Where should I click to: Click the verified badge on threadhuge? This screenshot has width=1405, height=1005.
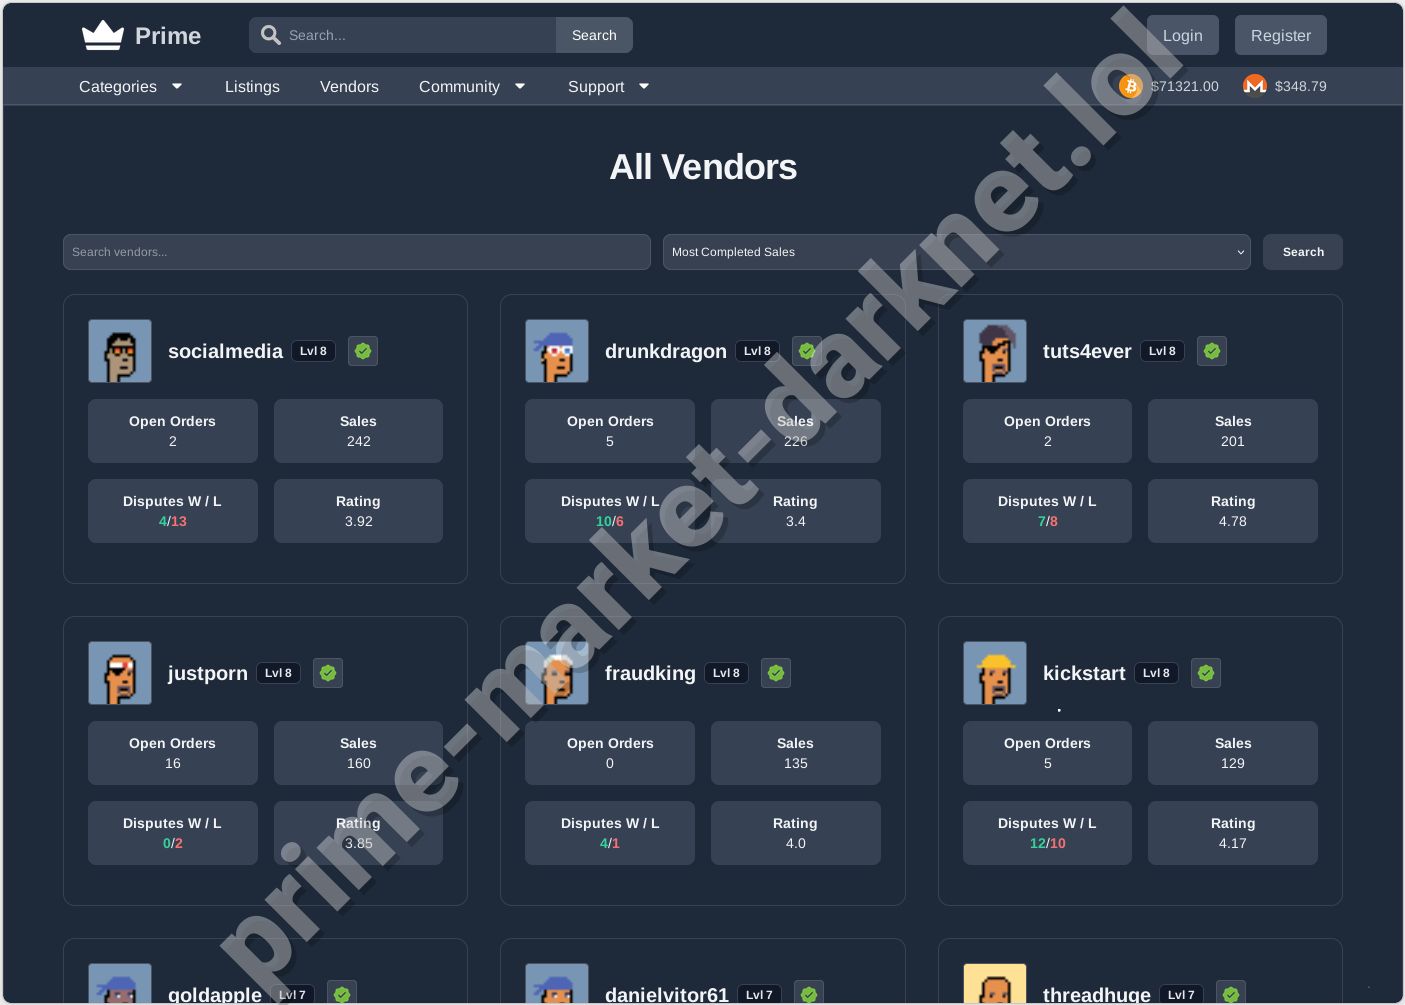click(1230, 993)
